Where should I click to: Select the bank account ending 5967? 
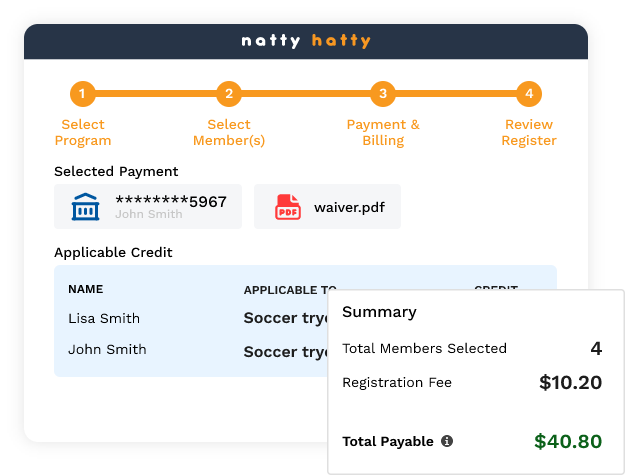[x=148, y=206]
